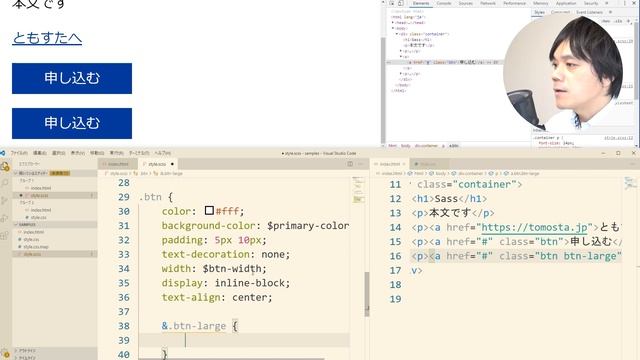Open the Search view in activity bar
This screenshot has height=360, width=640.
point(5,183)
